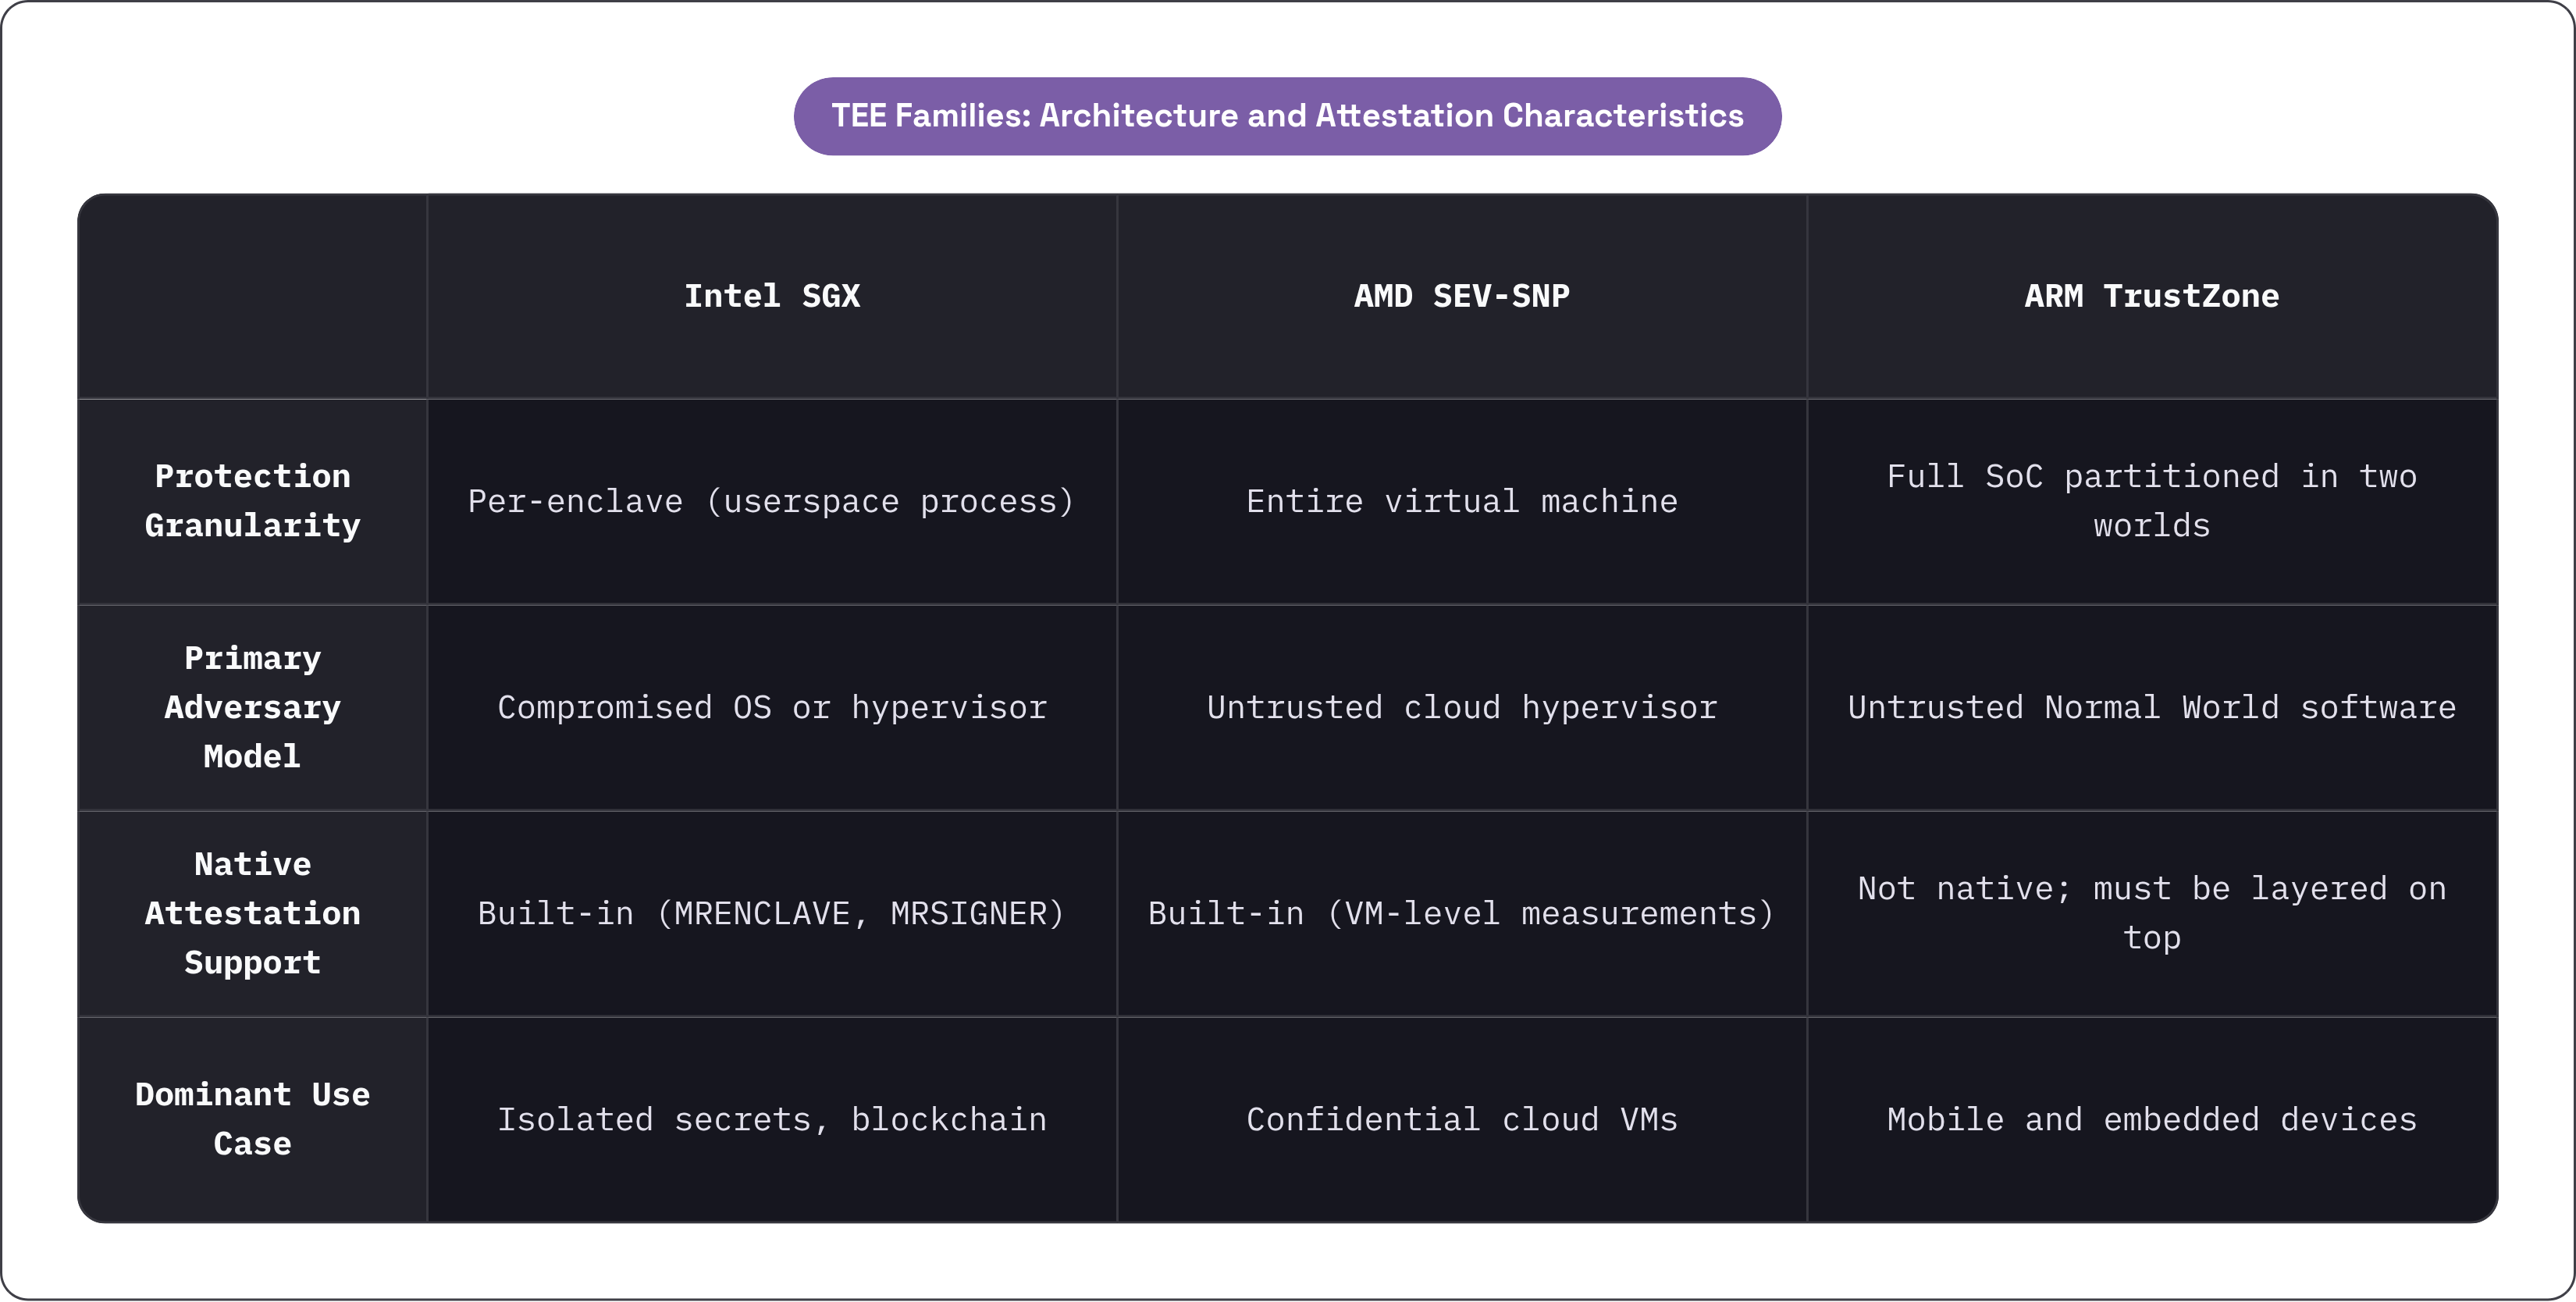2576x1302 pixels.
Task: Select cell "Compromised OS or hypervisor"
Action: point(772,707)
